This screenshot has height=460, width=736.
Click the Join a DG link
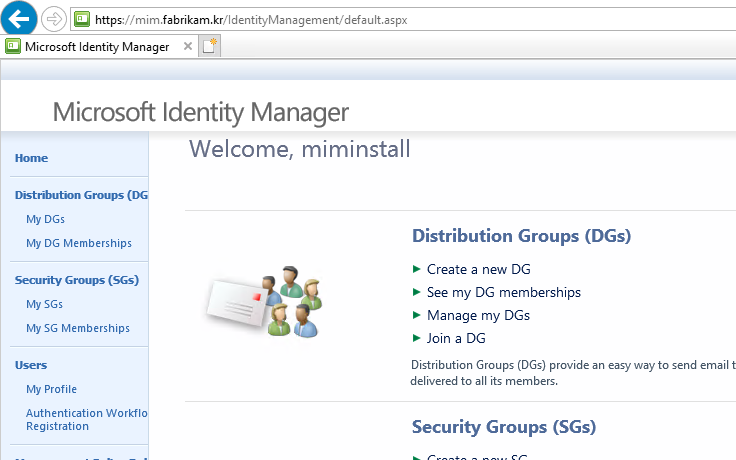pyautogui.click(x=456, y=338)
